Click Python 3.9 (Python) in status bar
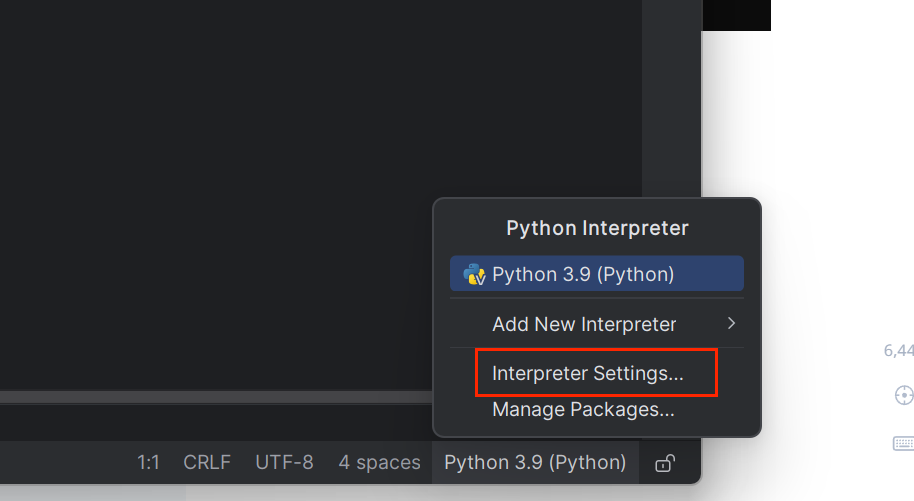Screen dimensions: 914x501 pos(535,462)
